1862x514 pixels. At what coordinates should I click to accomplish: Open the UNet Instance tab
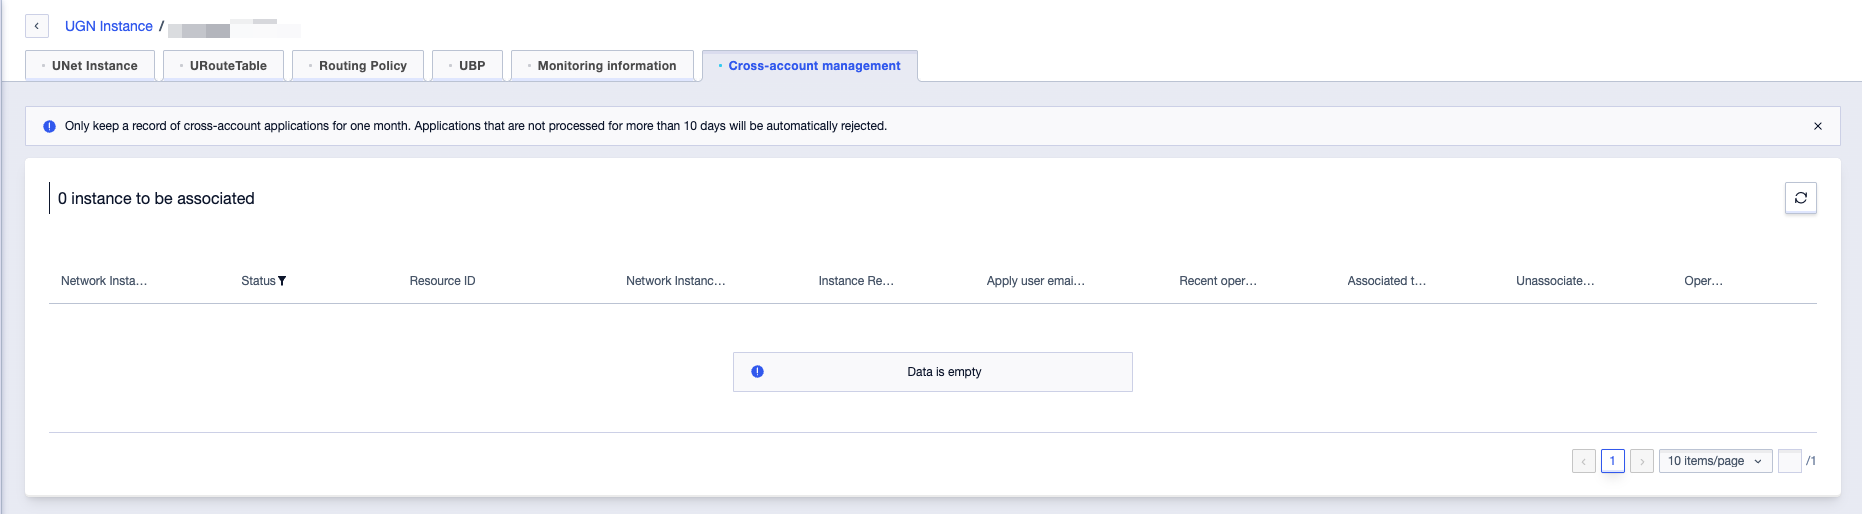click(x=90, y=66)
